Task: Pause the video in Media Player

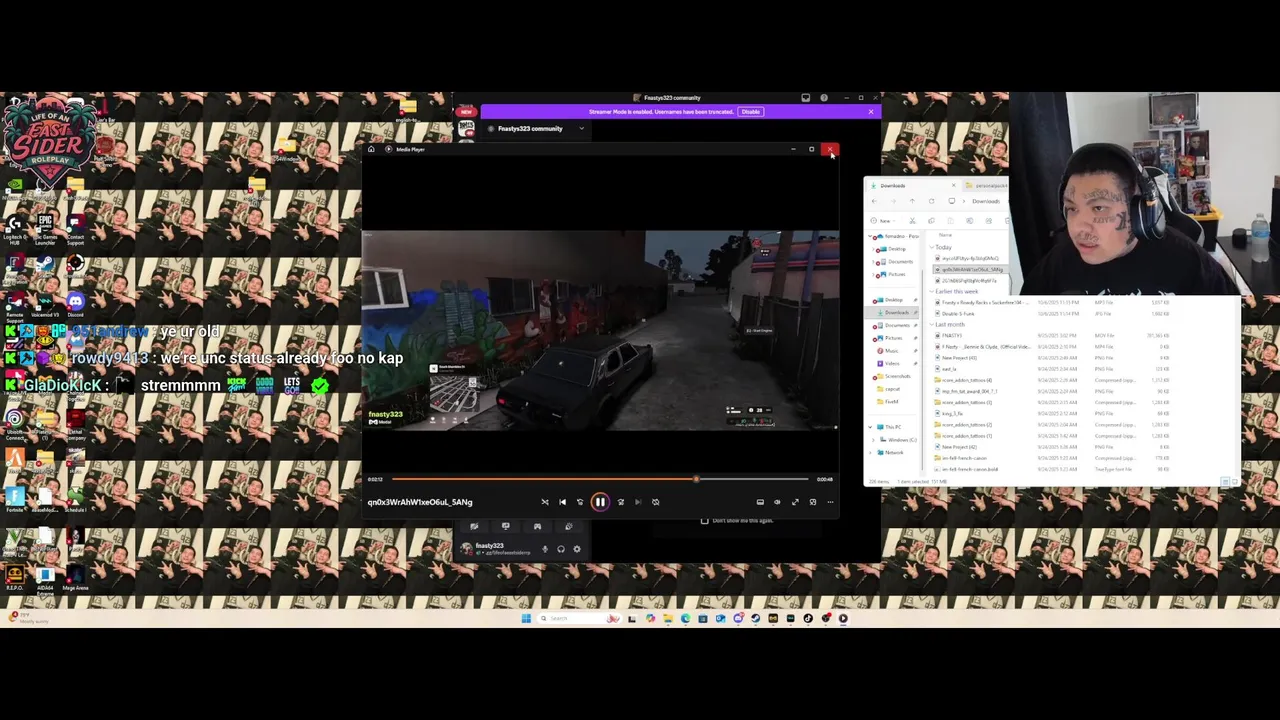Action: (600, 502)
